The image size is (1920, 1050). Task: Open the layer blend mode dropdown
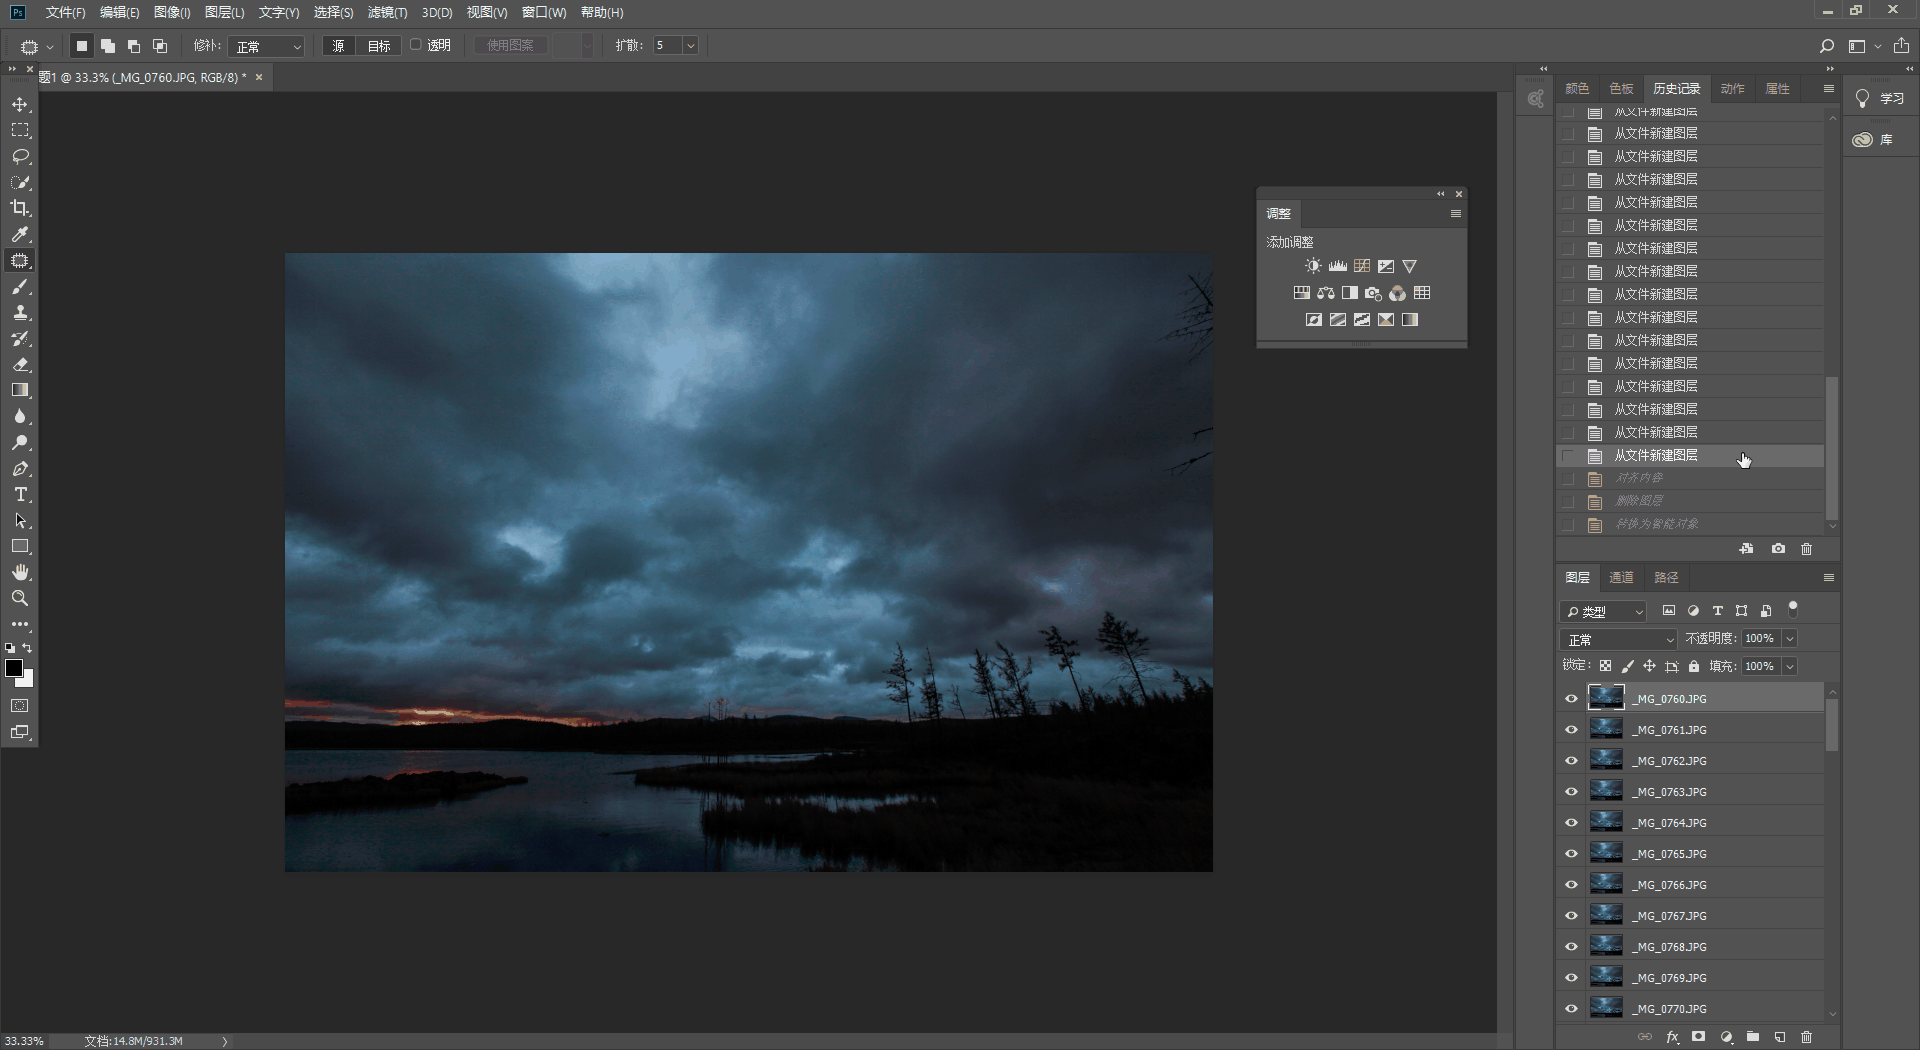1618,639
